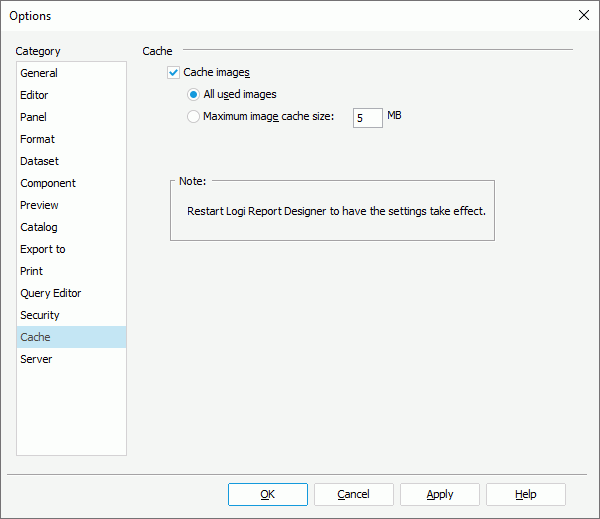Open the Component category
This screenshot has height=519, width=600.
[71, 183]
